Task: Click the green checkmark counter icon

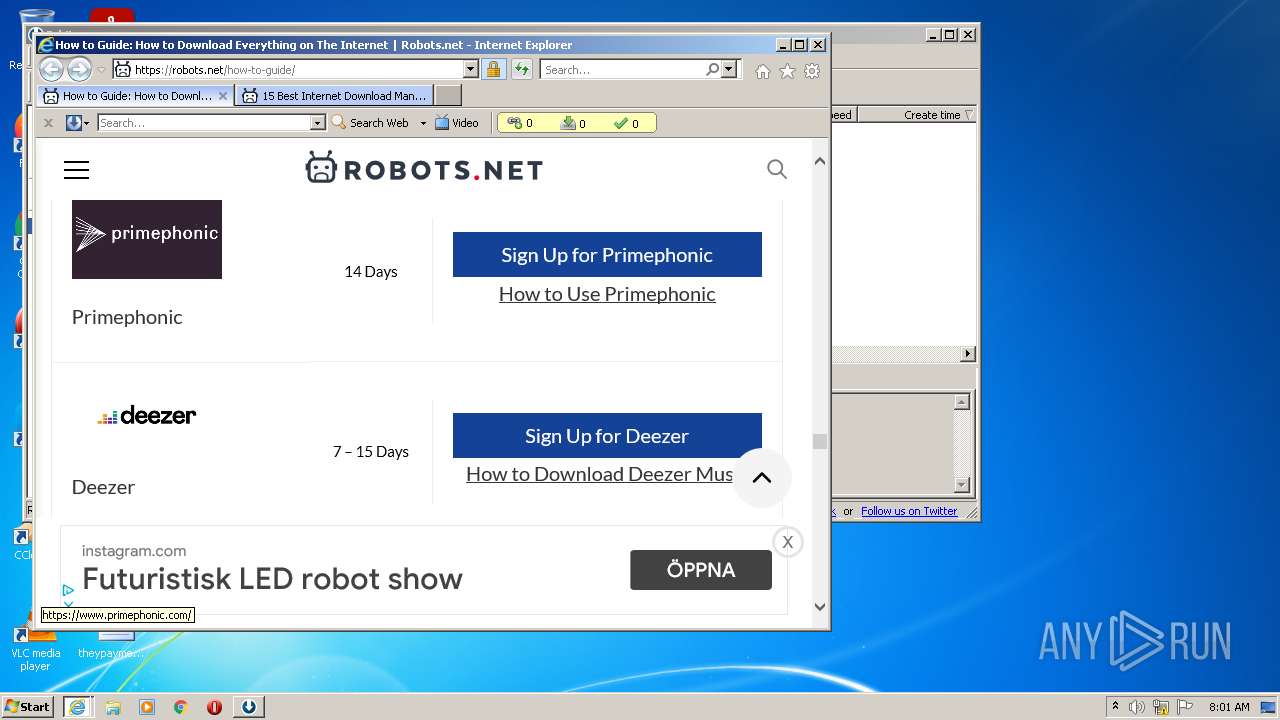Action: point(621,123)
